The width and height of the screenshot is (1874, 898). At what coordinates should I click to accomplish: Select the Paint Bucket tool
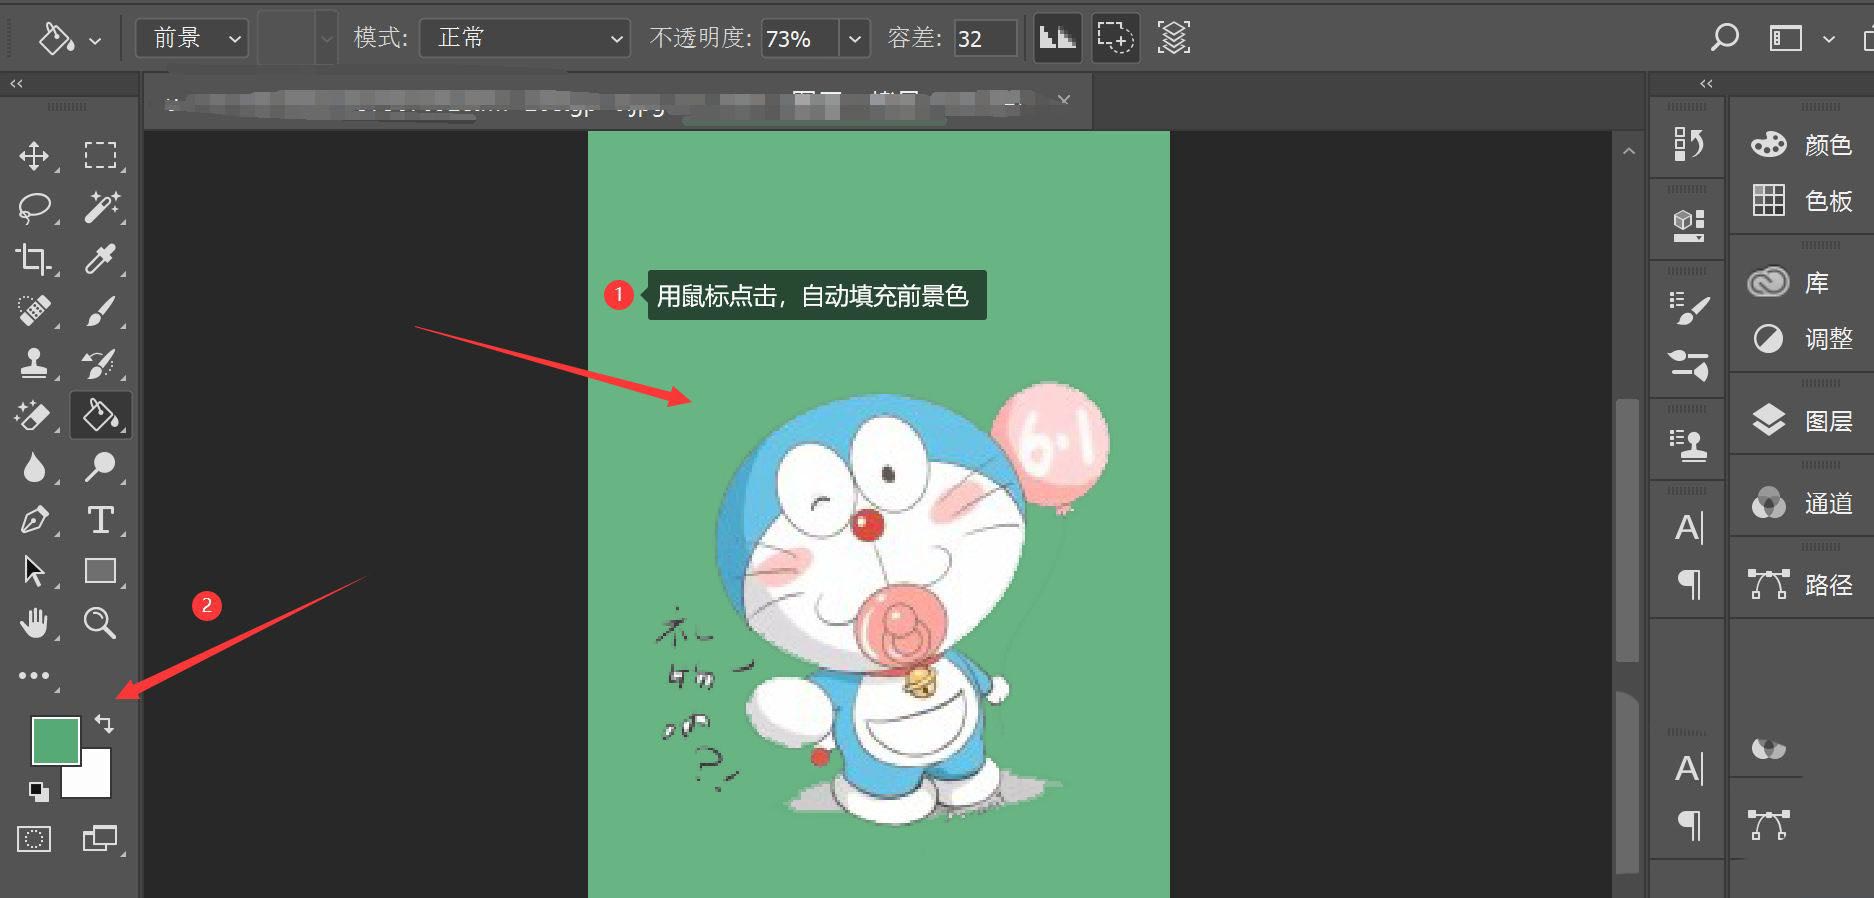pyautogui.click(x=101, y=415)
